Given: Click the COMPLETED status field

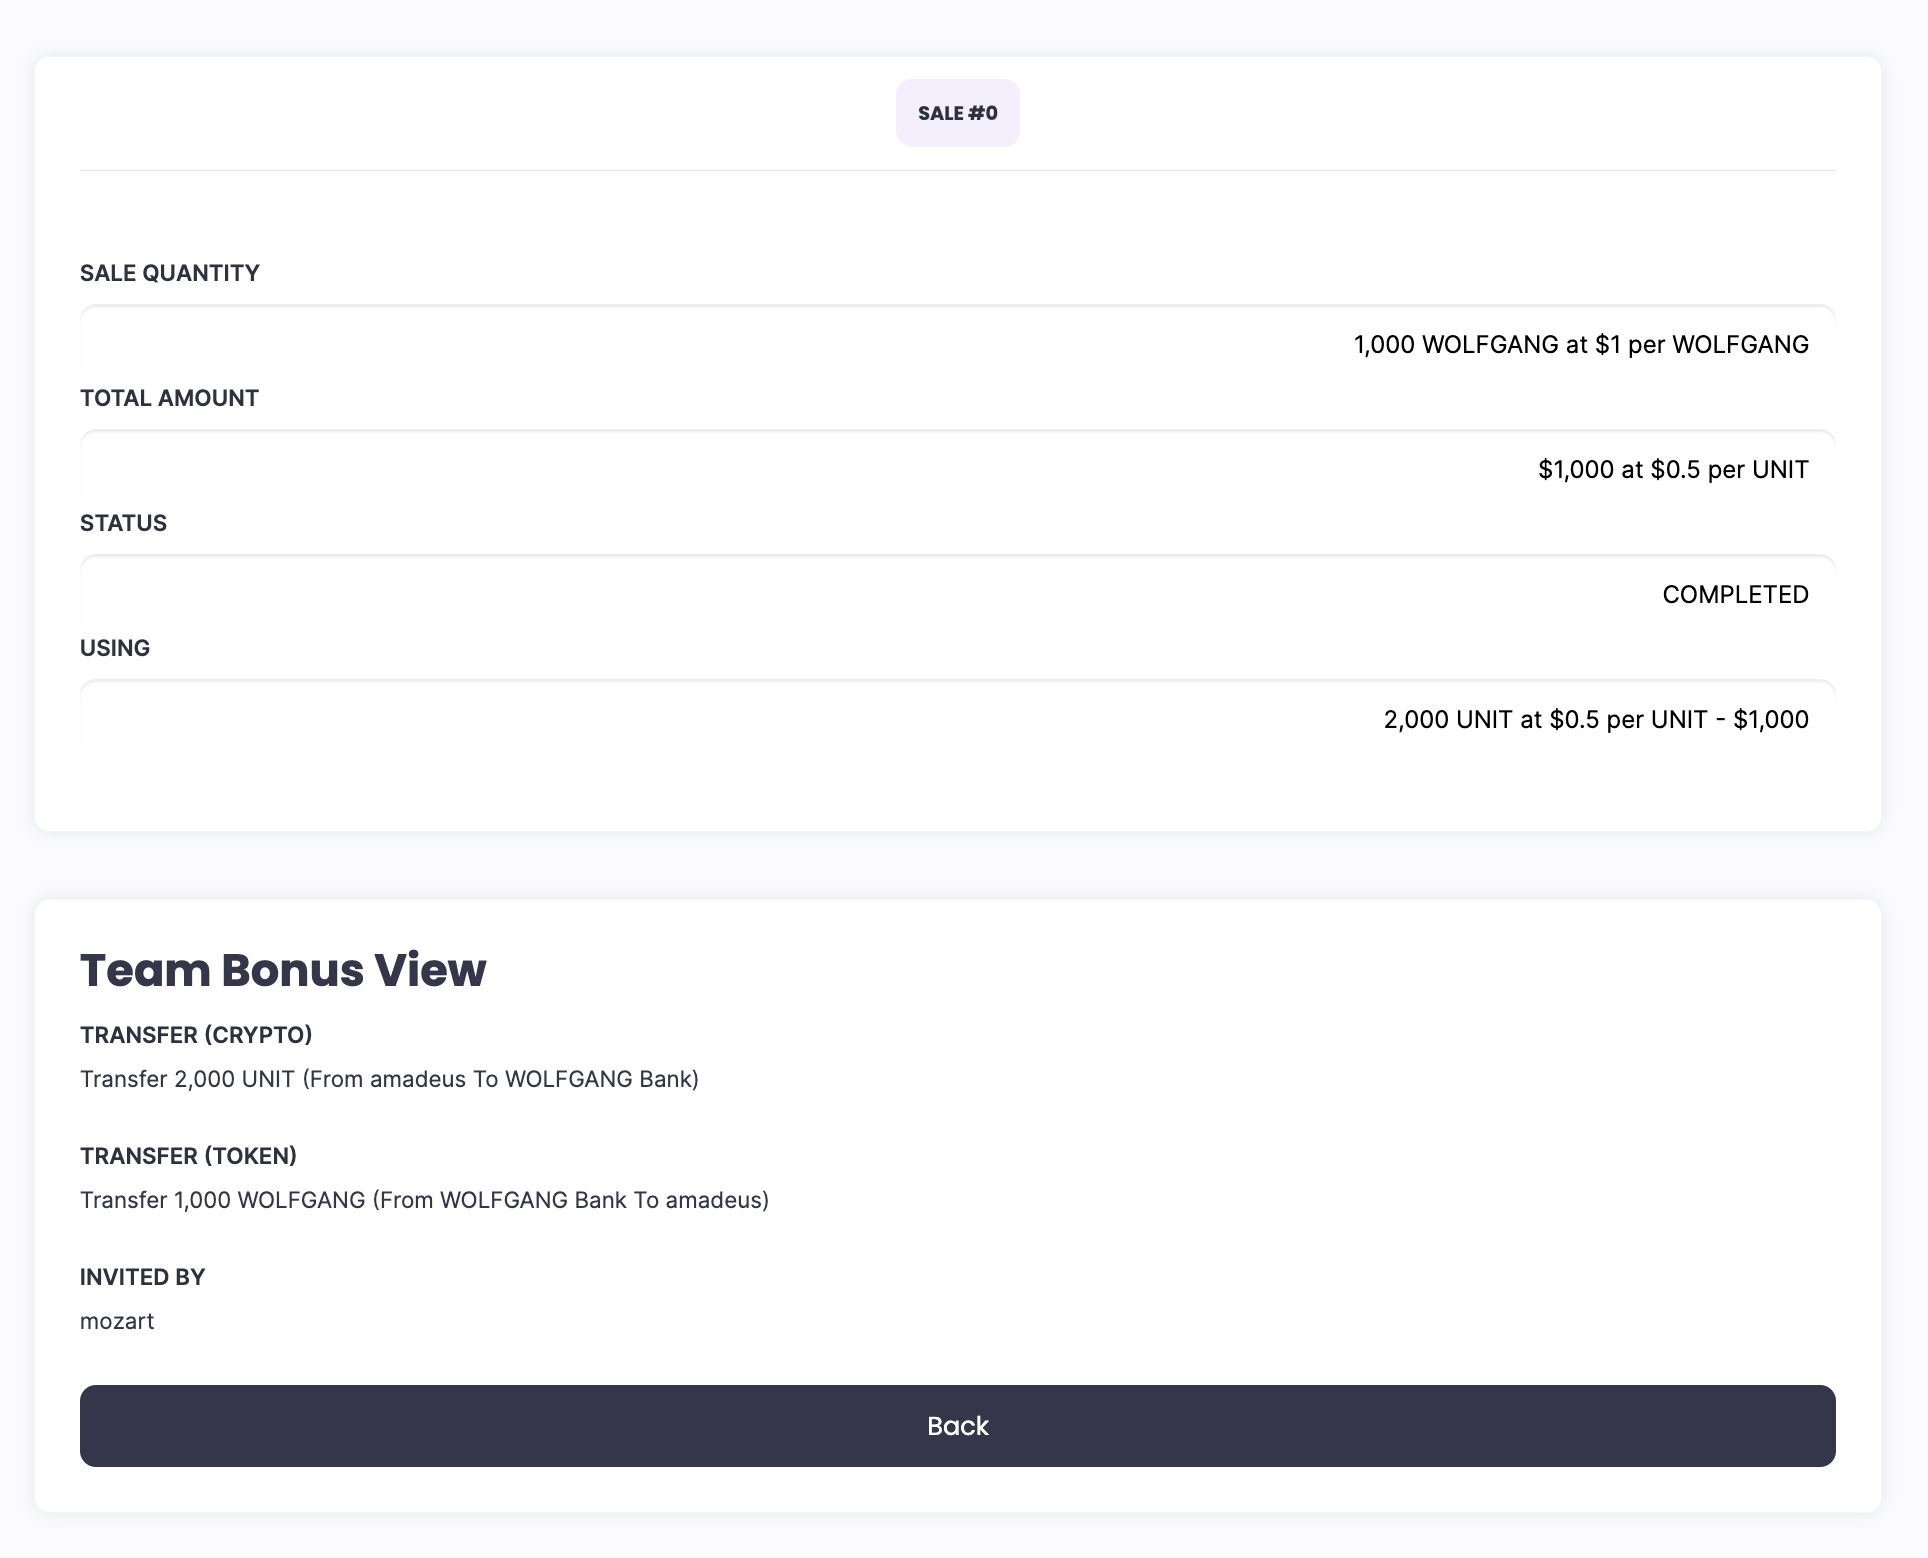Looking at the screenshot, I should point(957,594).
